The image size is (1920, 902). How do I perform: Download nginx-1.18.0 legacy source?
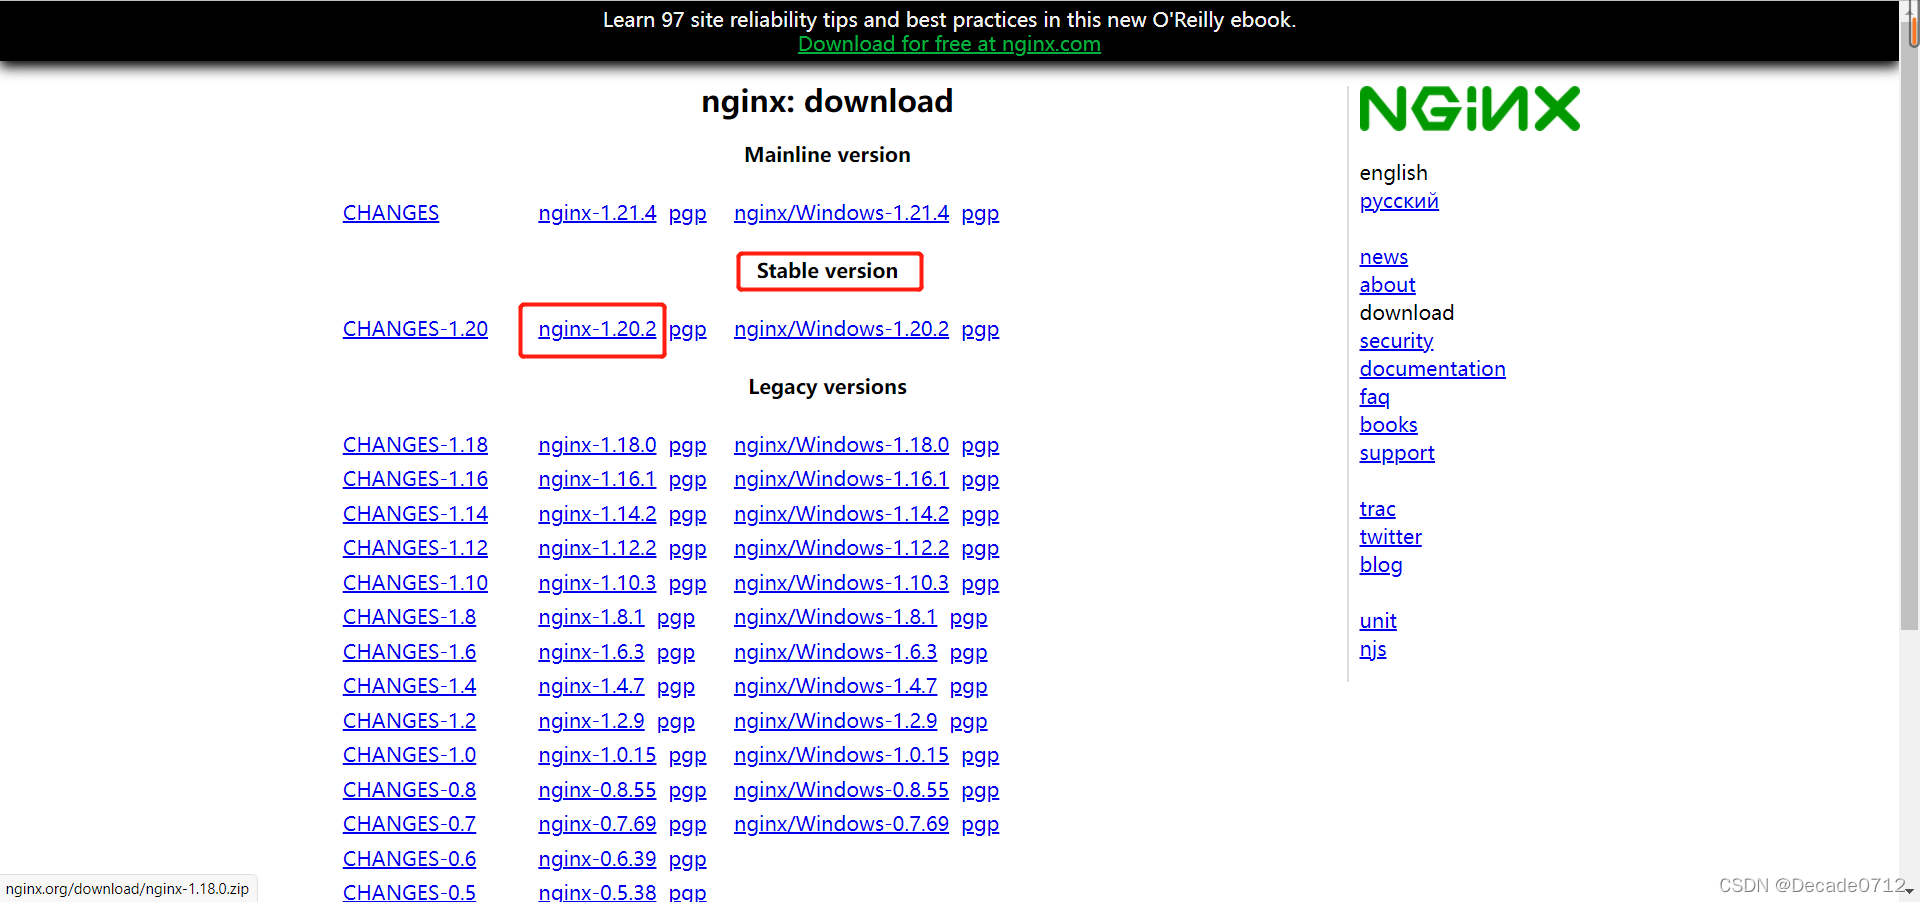pos(597,445)
